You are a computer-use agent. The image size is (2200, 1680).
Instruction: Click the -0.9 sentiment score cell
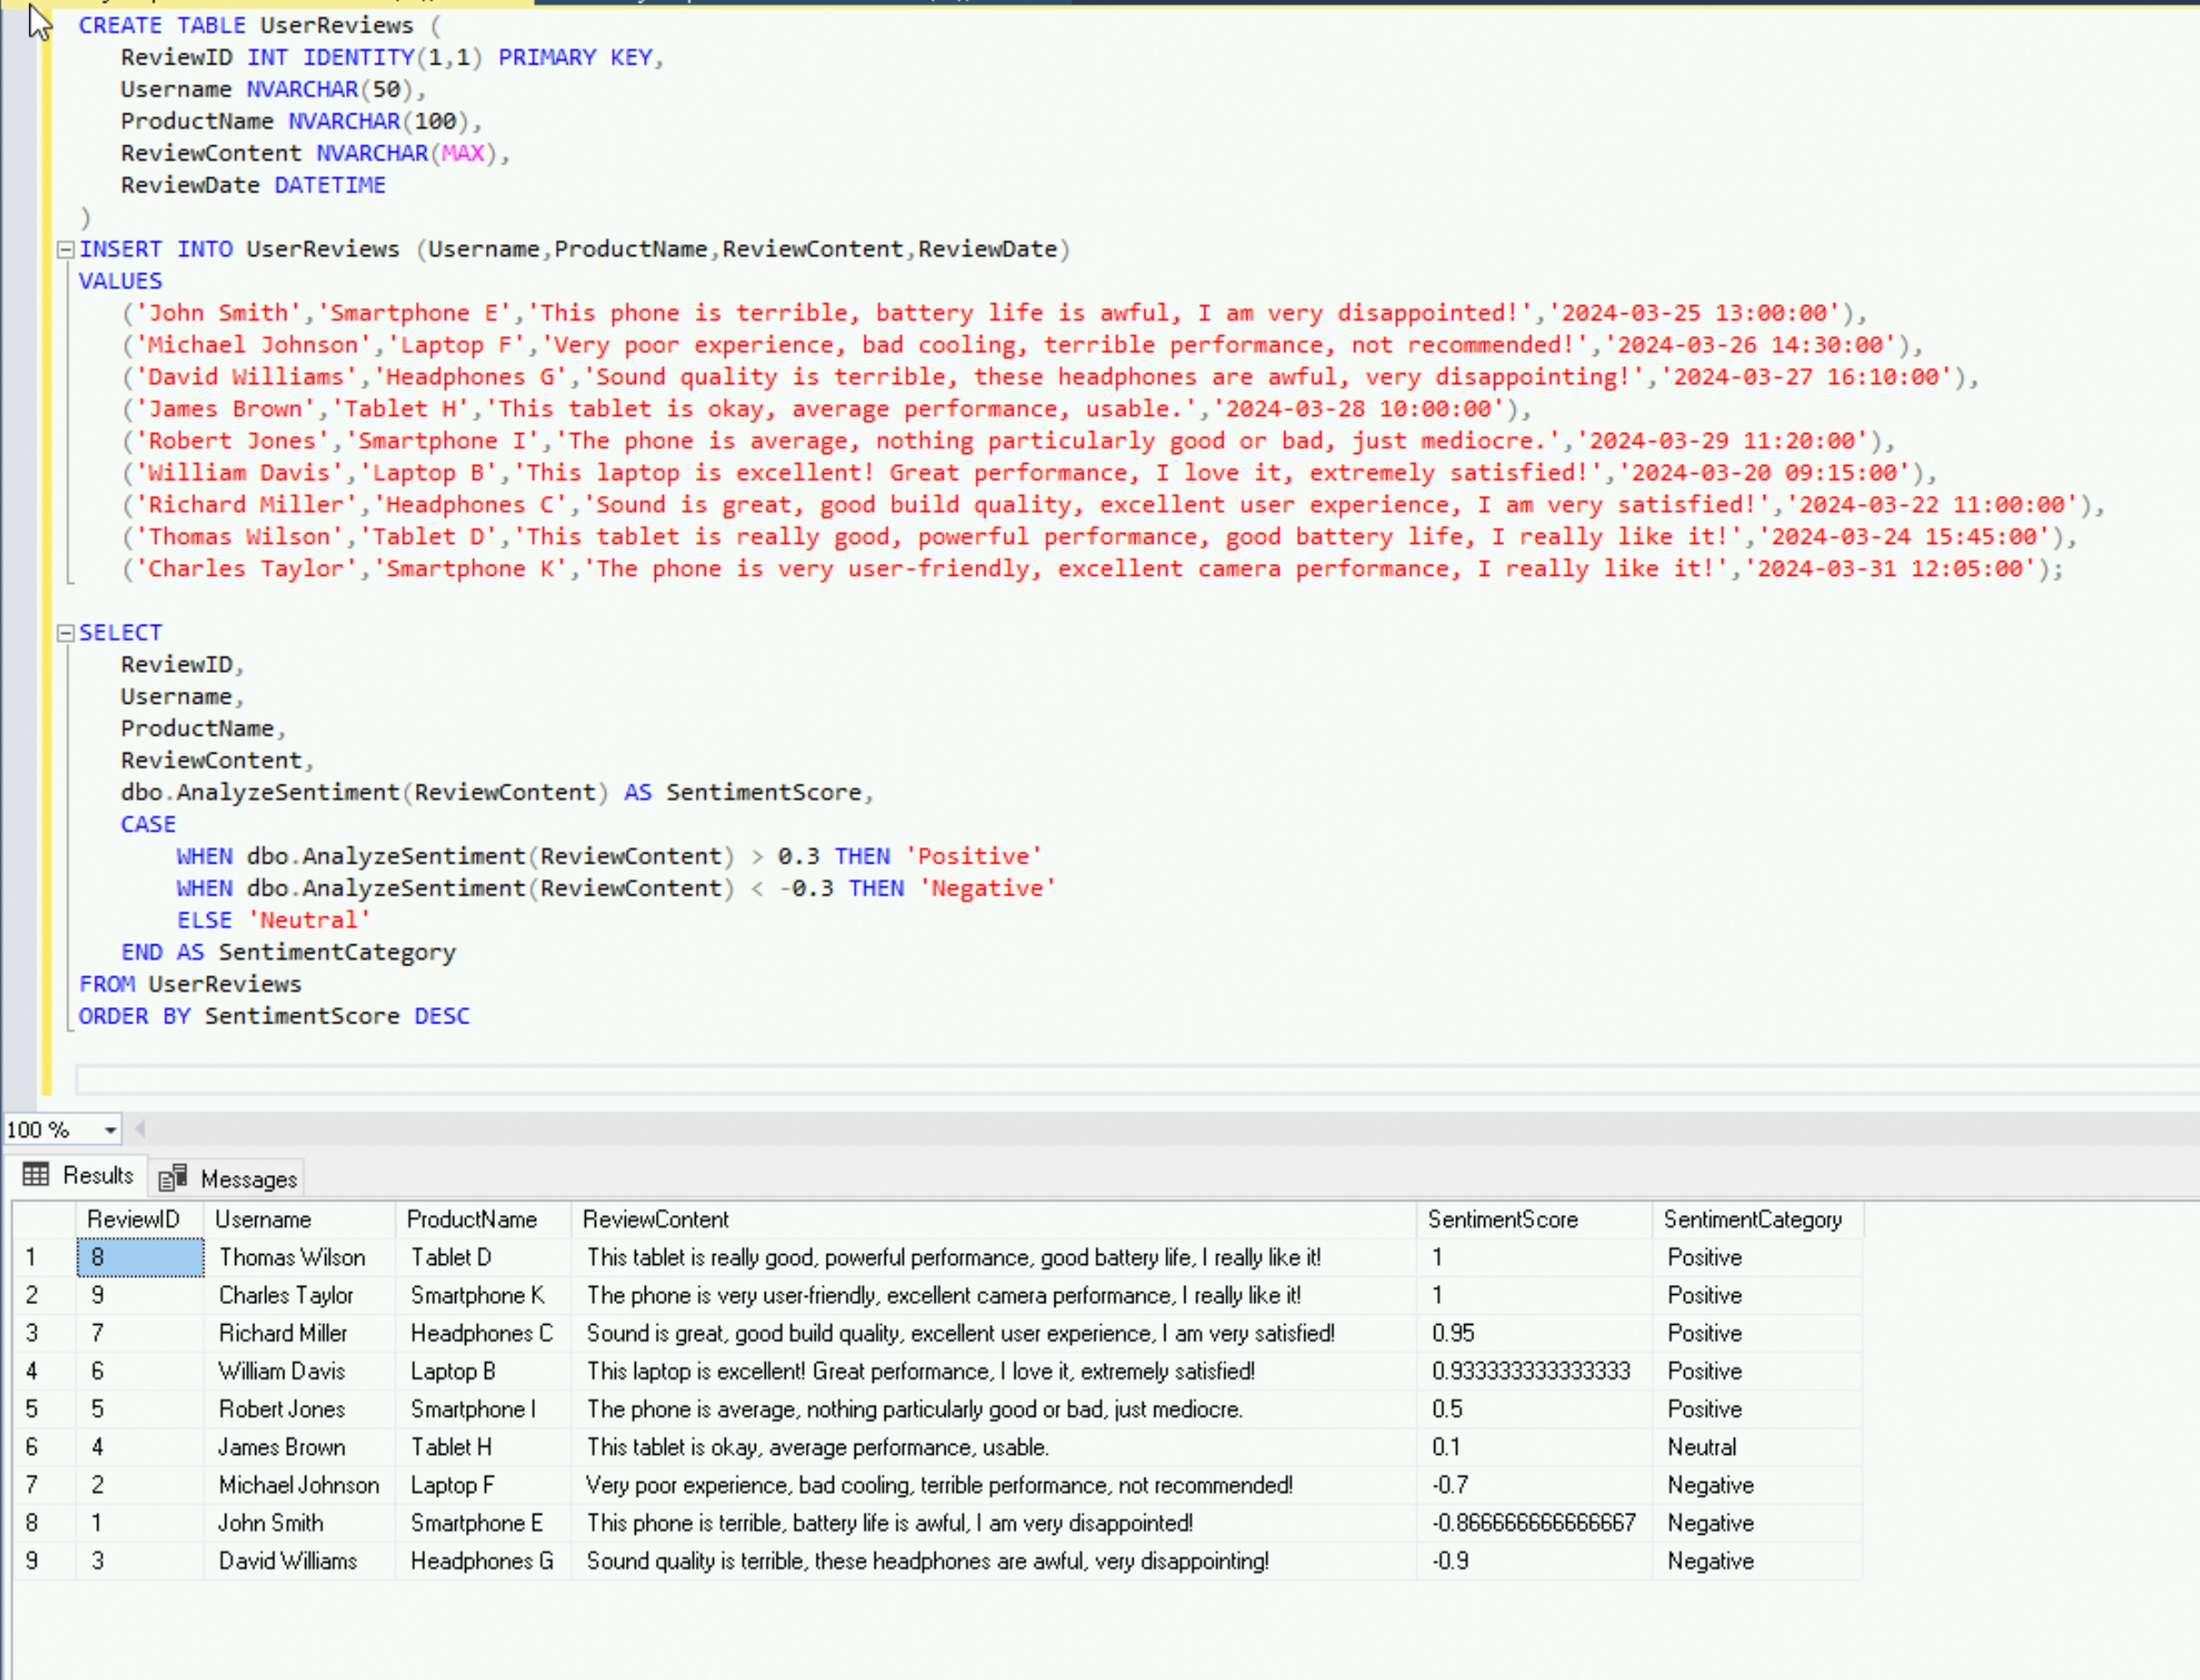point(1450,1562)
